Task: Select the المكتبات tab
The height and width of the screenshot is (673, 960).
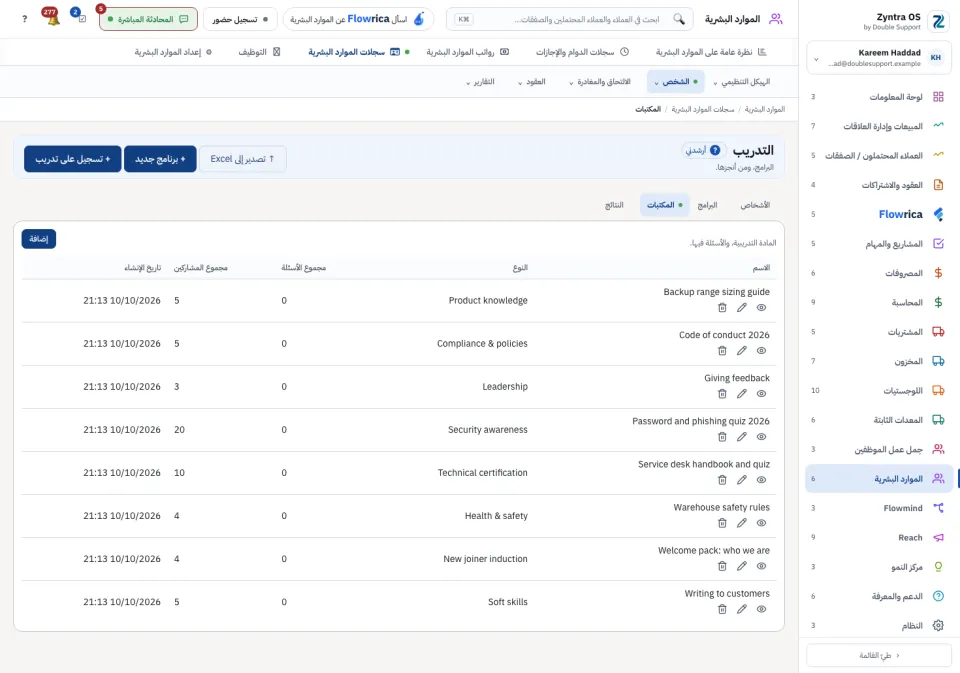Action: click(x=665, y=205)
